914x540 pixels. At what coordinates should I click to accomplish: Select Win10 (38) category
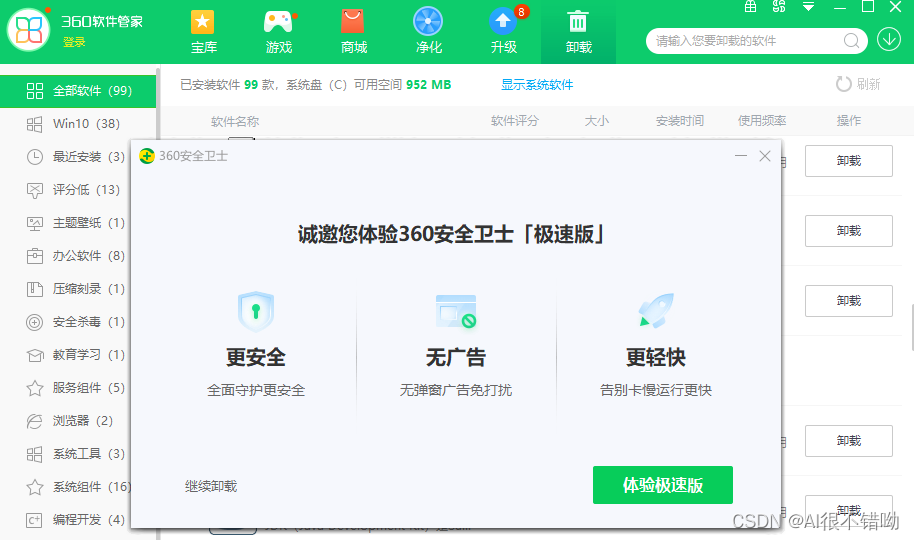pyautogui.click(x=78, y=124)
